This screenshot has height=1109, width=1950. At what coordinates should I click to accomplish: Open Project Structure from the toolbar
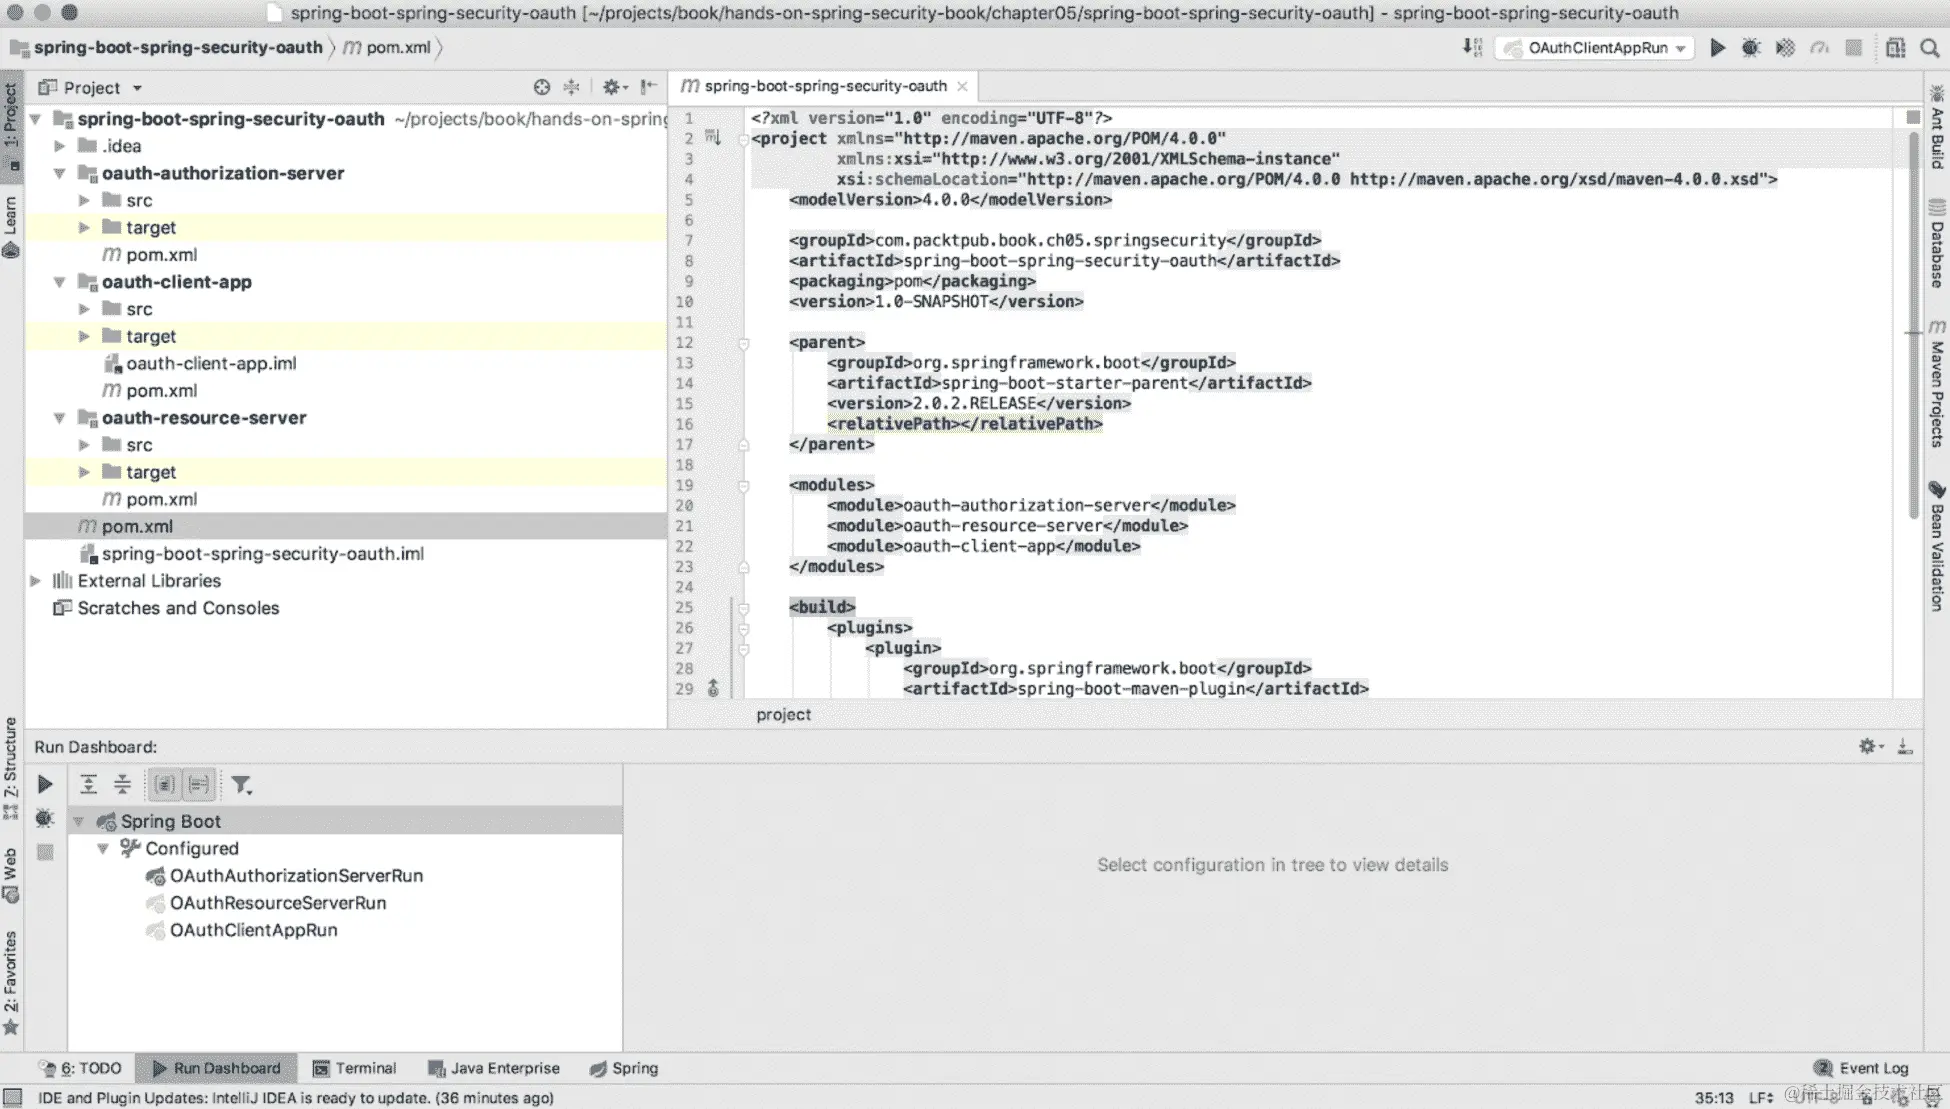pyautogui.click(x=1895, y=48)
